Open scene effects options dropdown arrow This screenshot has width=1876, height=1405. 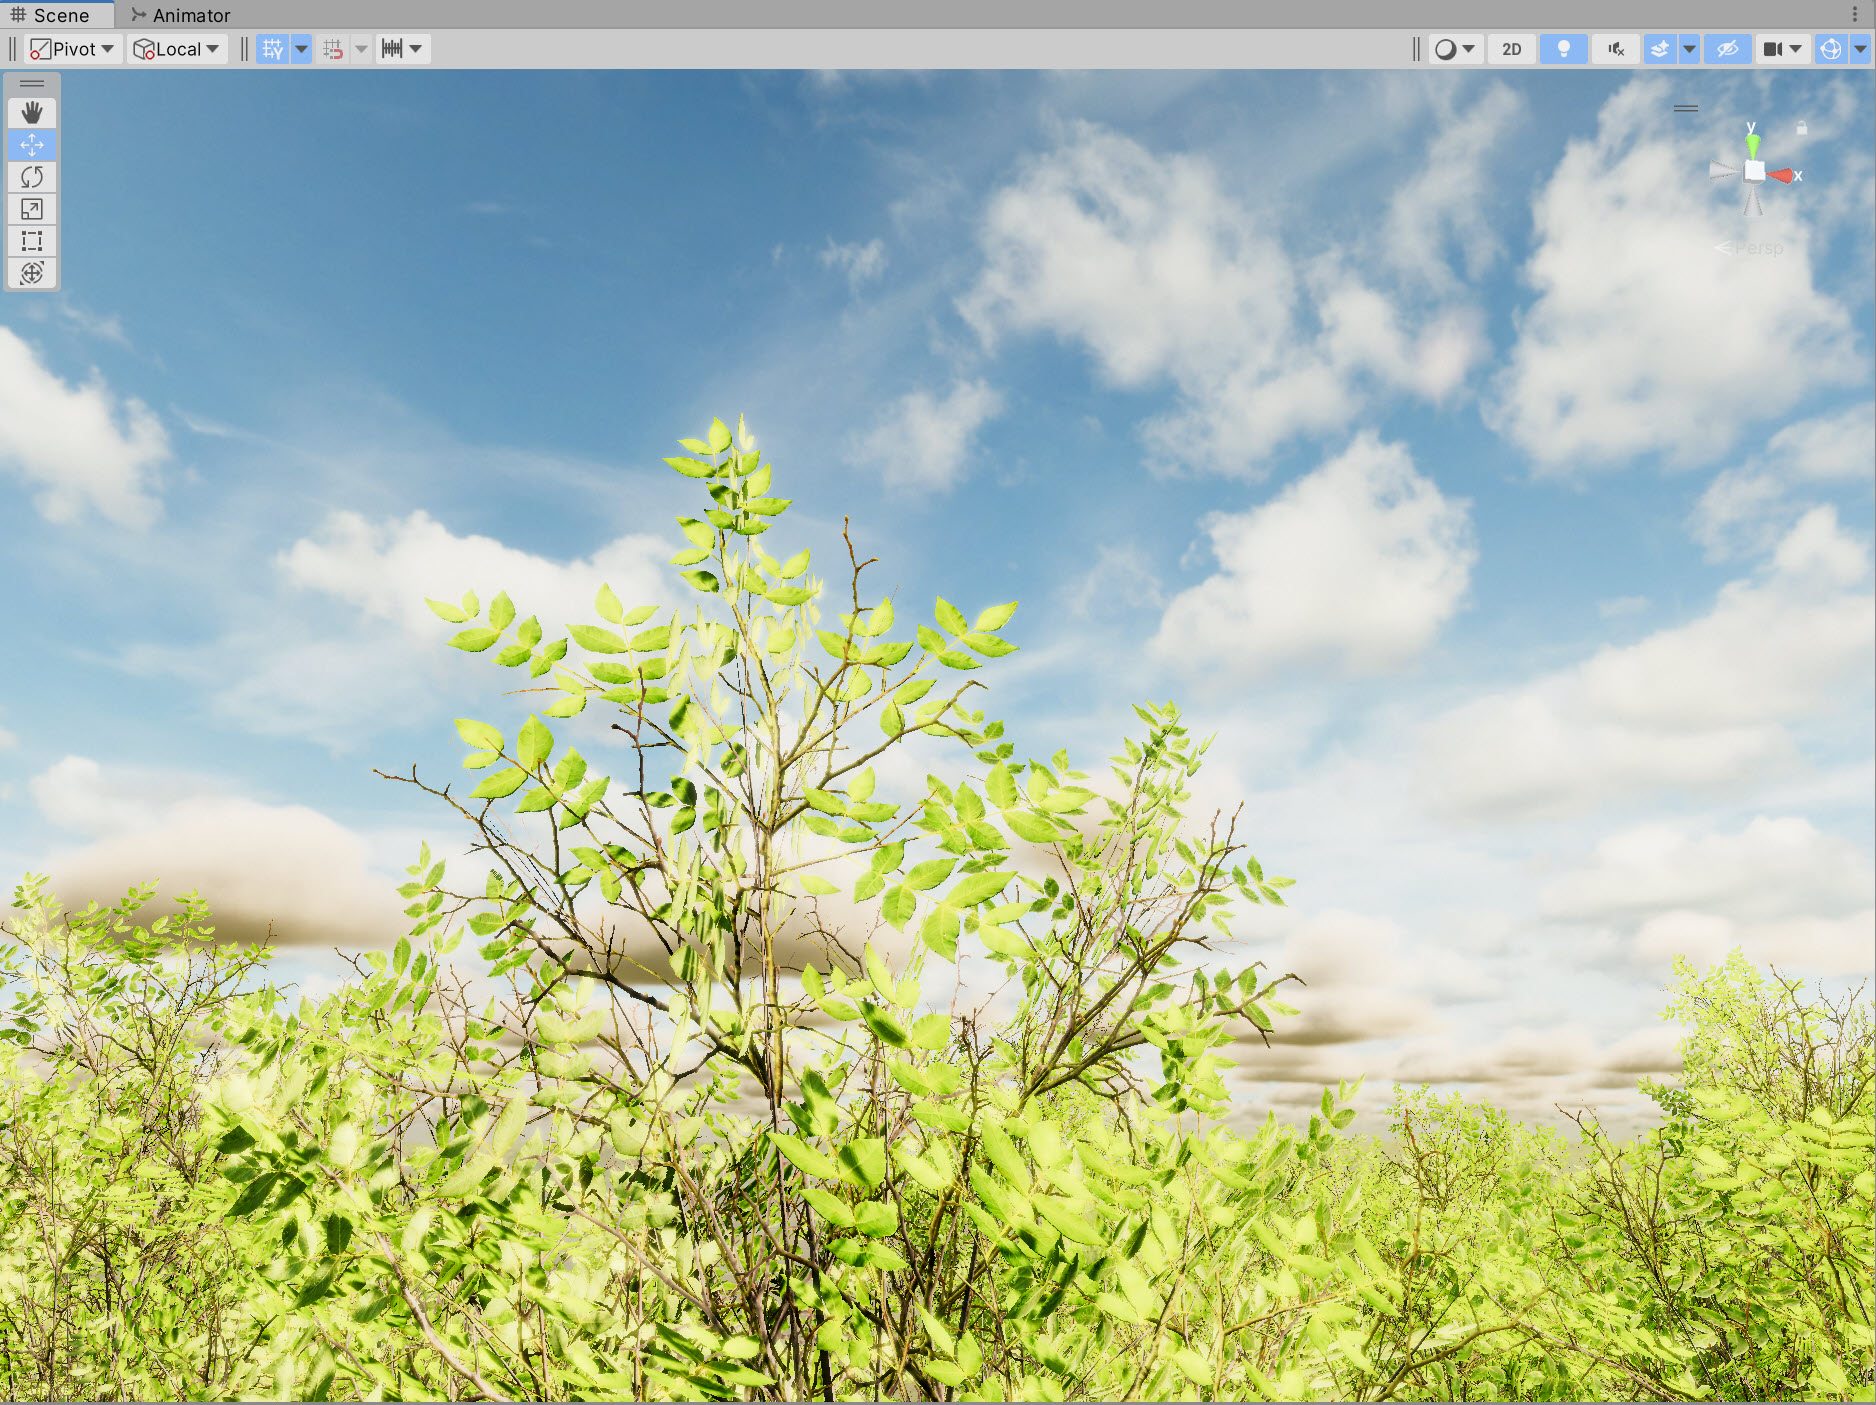pos(1689,49)
